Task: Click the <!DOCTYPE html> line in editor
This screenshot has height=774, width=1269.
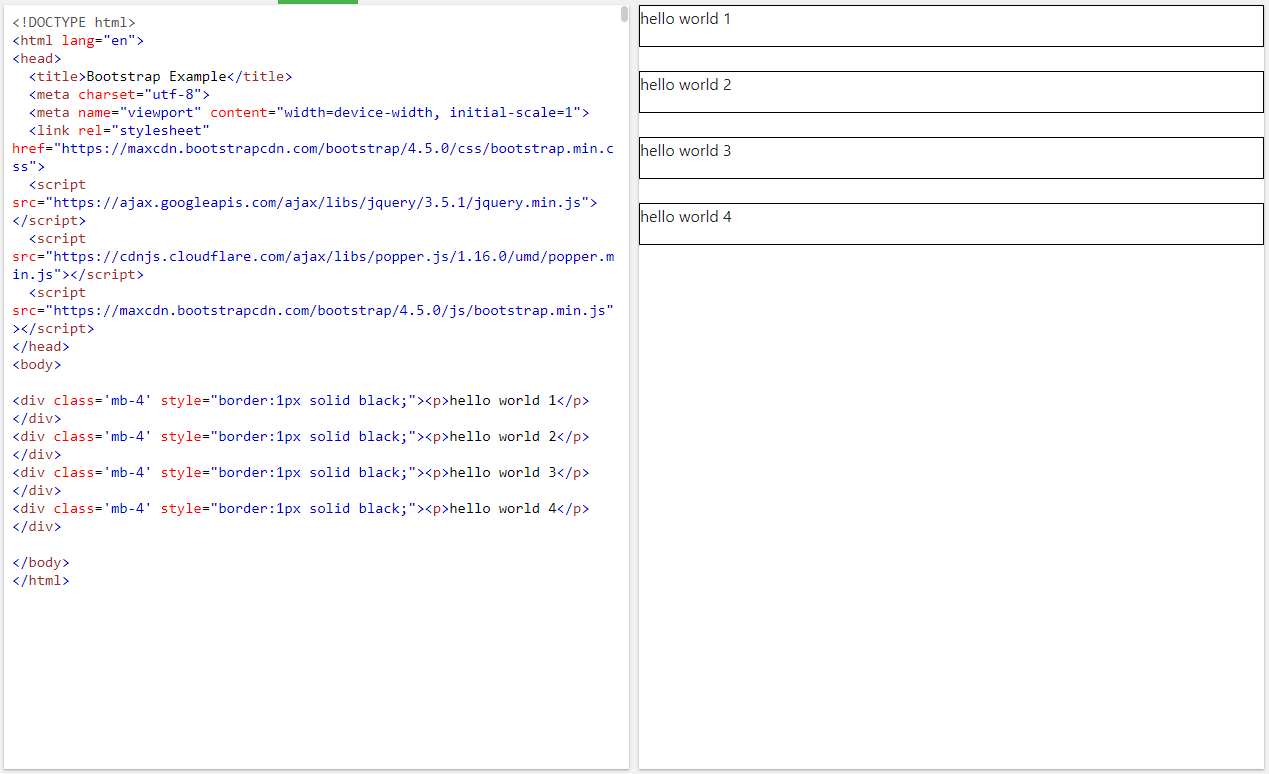Action: (74, 22)
